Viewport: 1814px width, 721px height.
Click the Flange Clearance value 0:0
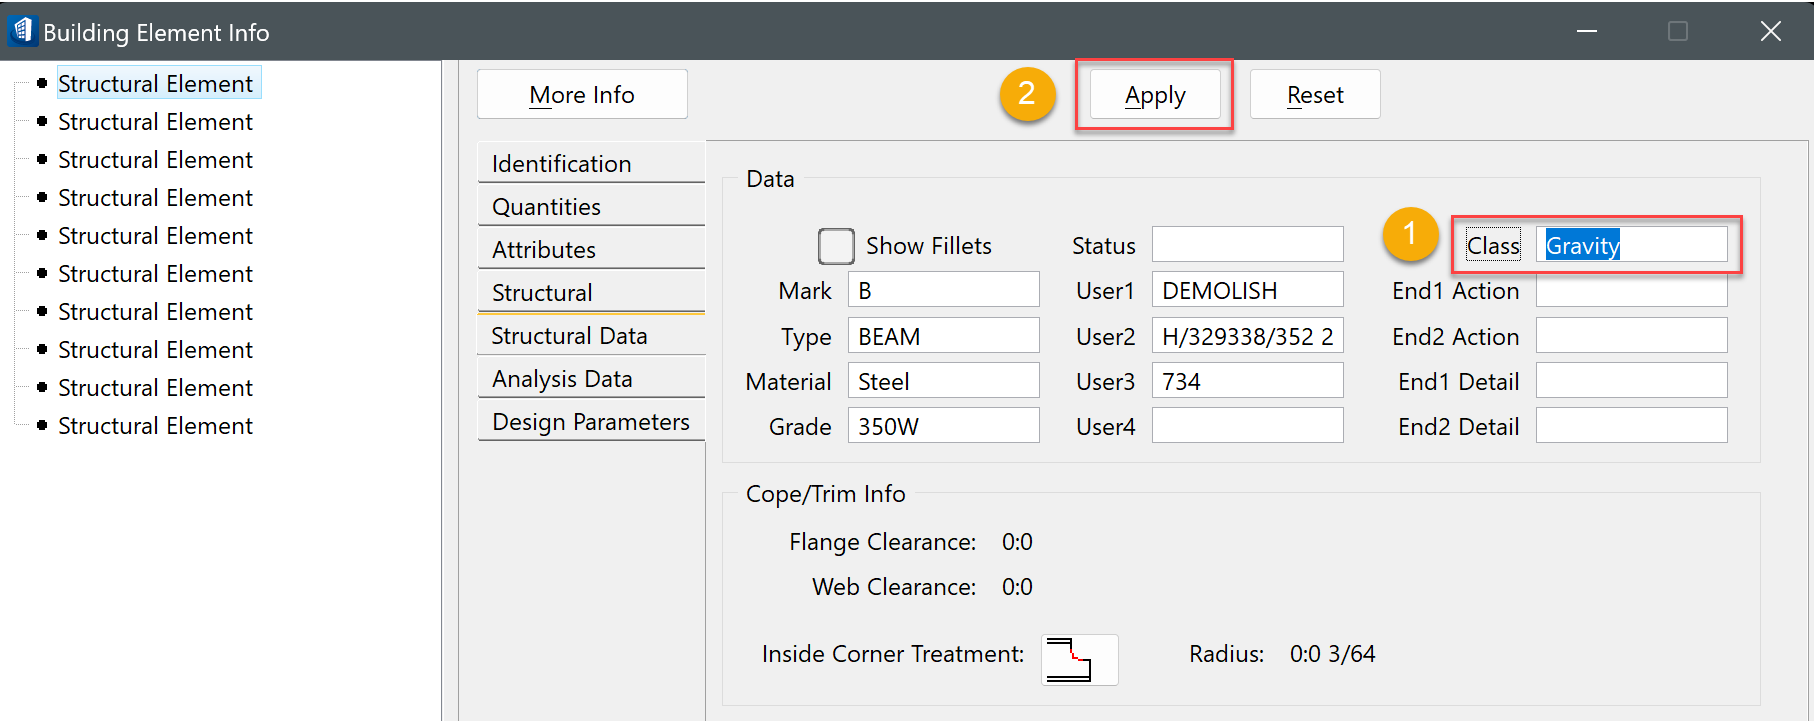[x=1017, y=541]
